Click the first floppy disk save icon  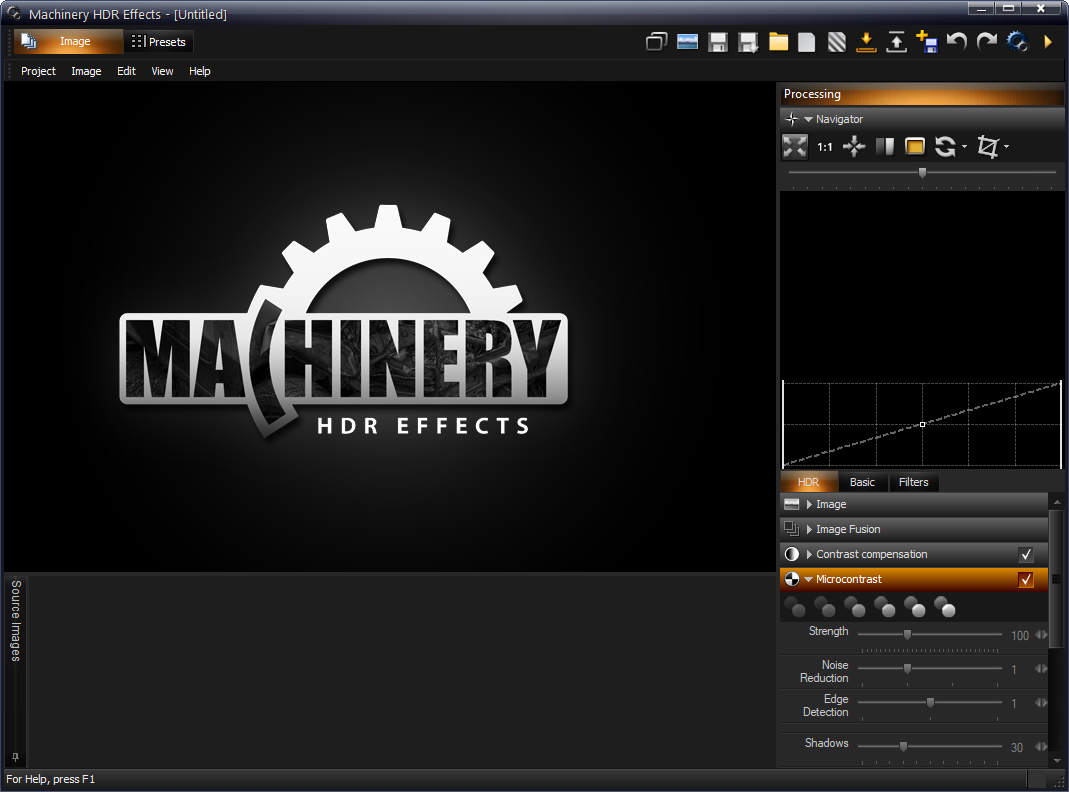coord(717,42)
